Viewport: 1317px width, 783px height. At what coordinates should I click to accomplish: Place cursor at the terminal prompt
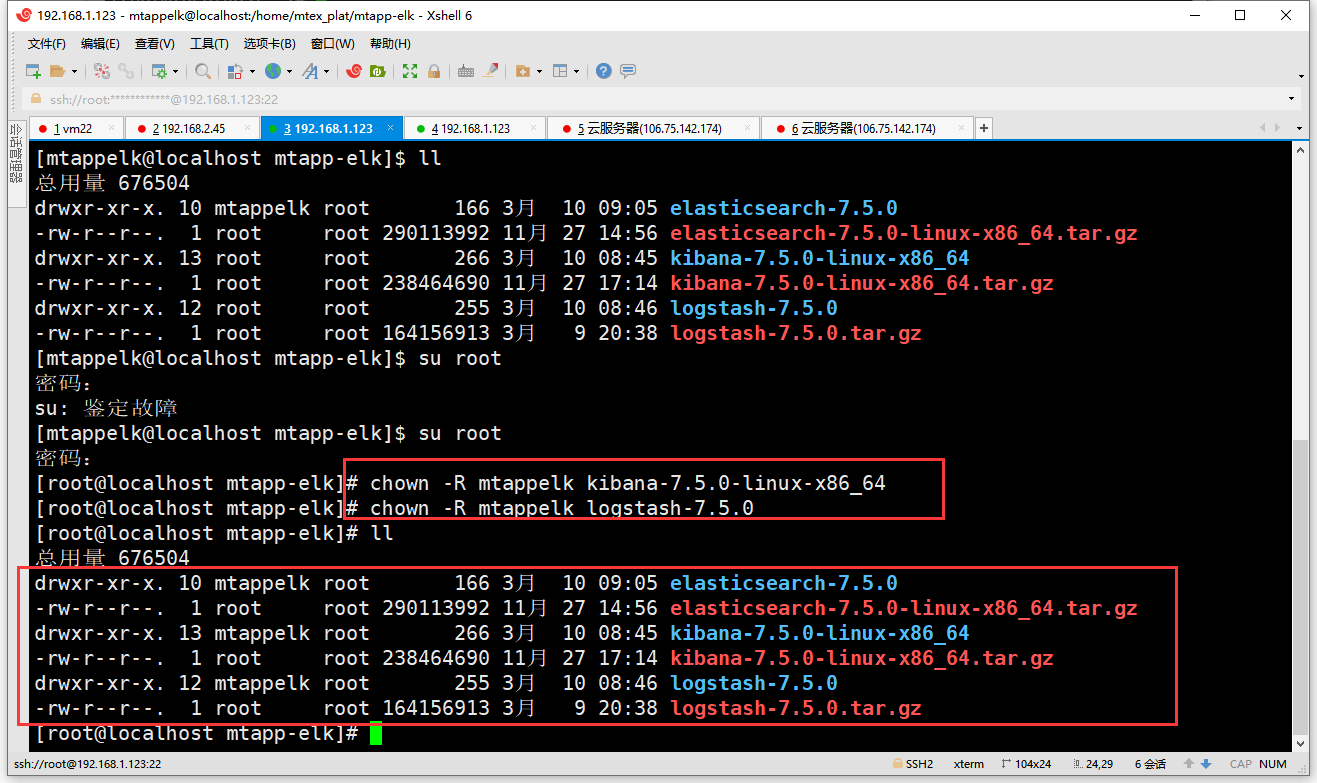click(x=375, y=734)
